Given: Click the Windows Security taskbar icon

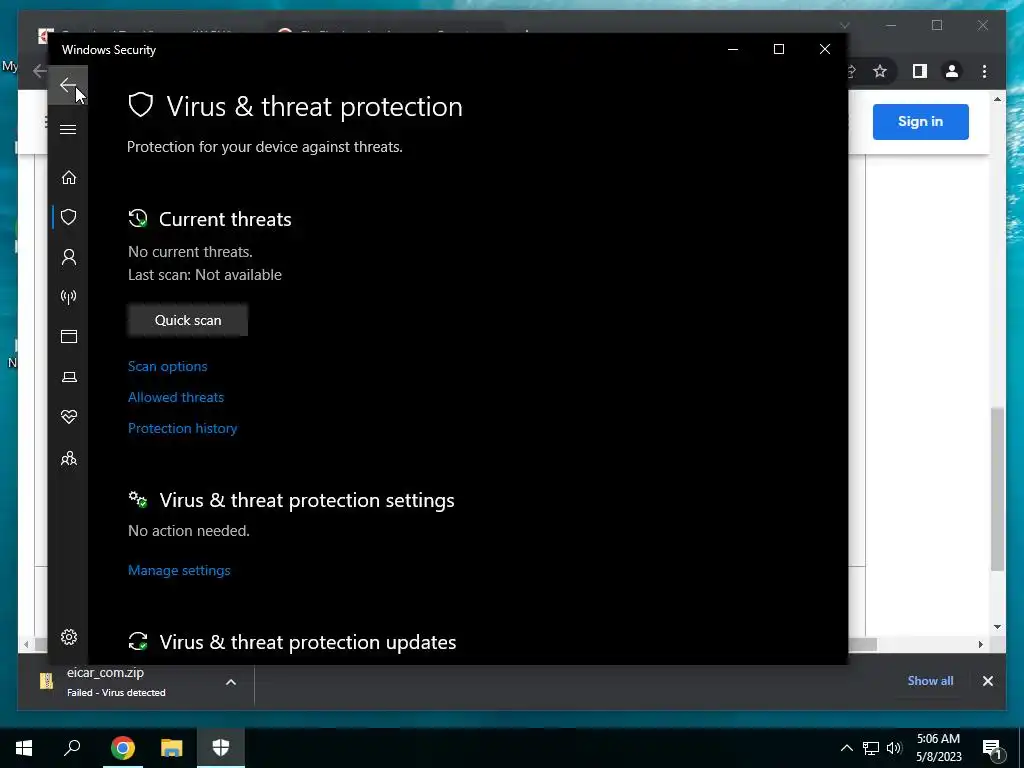Looking at the screenshot, I should 221,748.
